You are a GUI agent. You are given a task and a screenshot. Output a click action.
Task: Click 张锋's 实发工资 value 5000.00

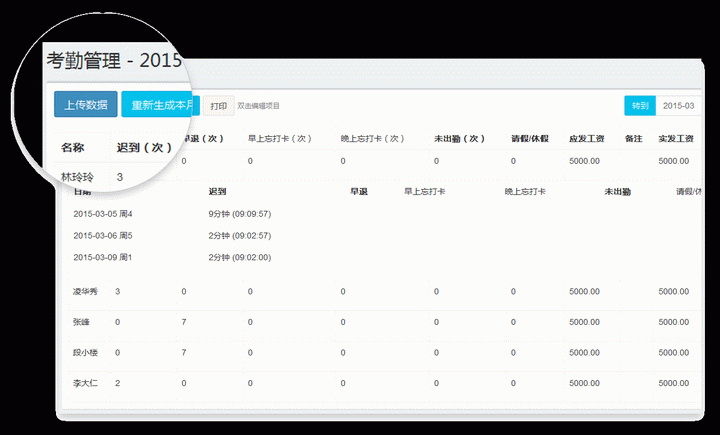tap(674, 322)
